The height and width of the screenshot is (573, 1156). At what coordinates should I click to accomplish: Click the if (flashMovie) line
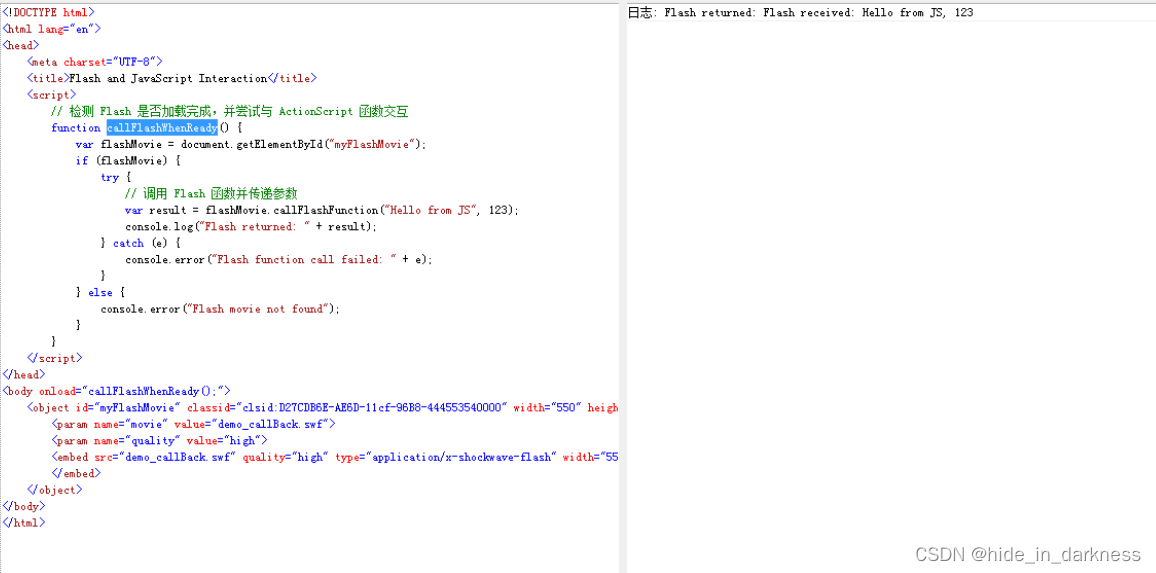click(128, 160)
